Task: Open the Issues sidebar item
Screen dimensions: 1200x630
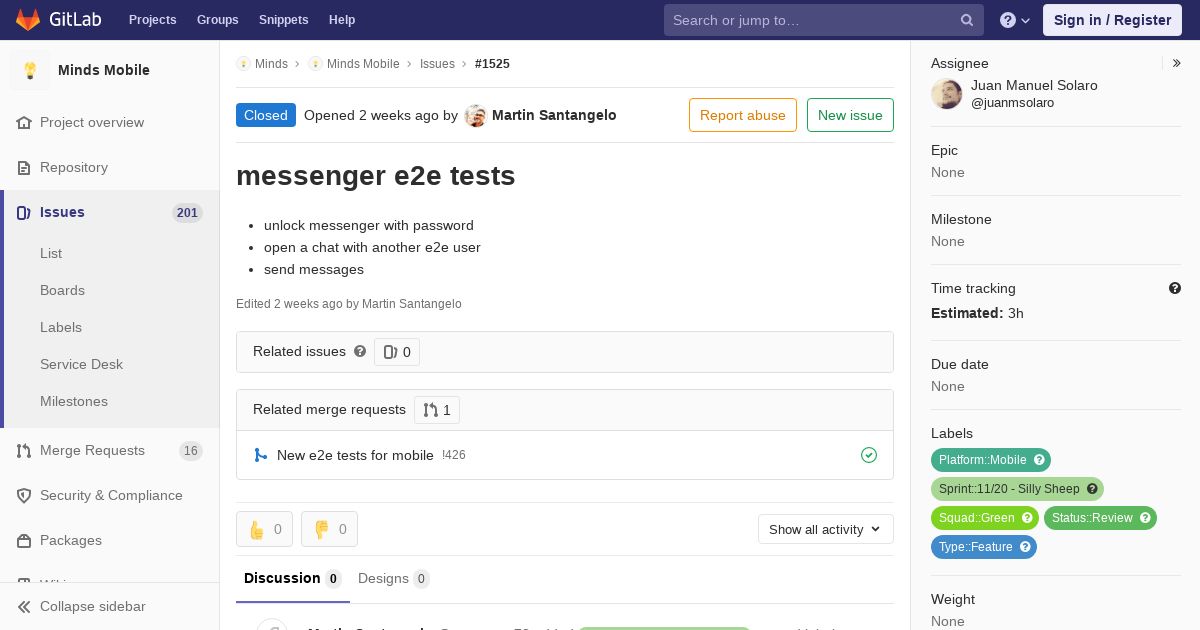Action: (110, 212)
